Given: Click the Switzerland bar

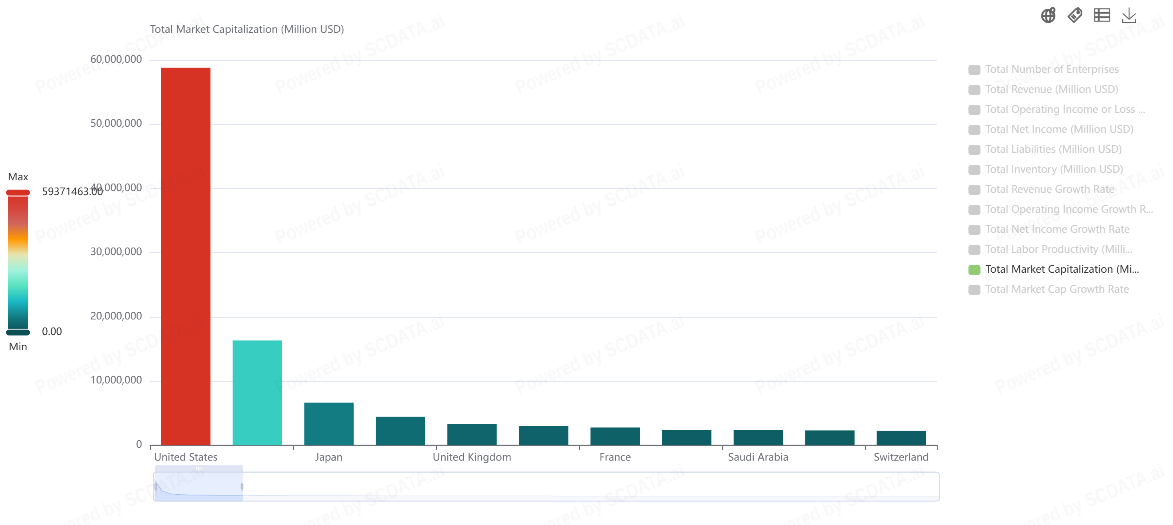Looking at the screenshot, I should tap(901, 438).
